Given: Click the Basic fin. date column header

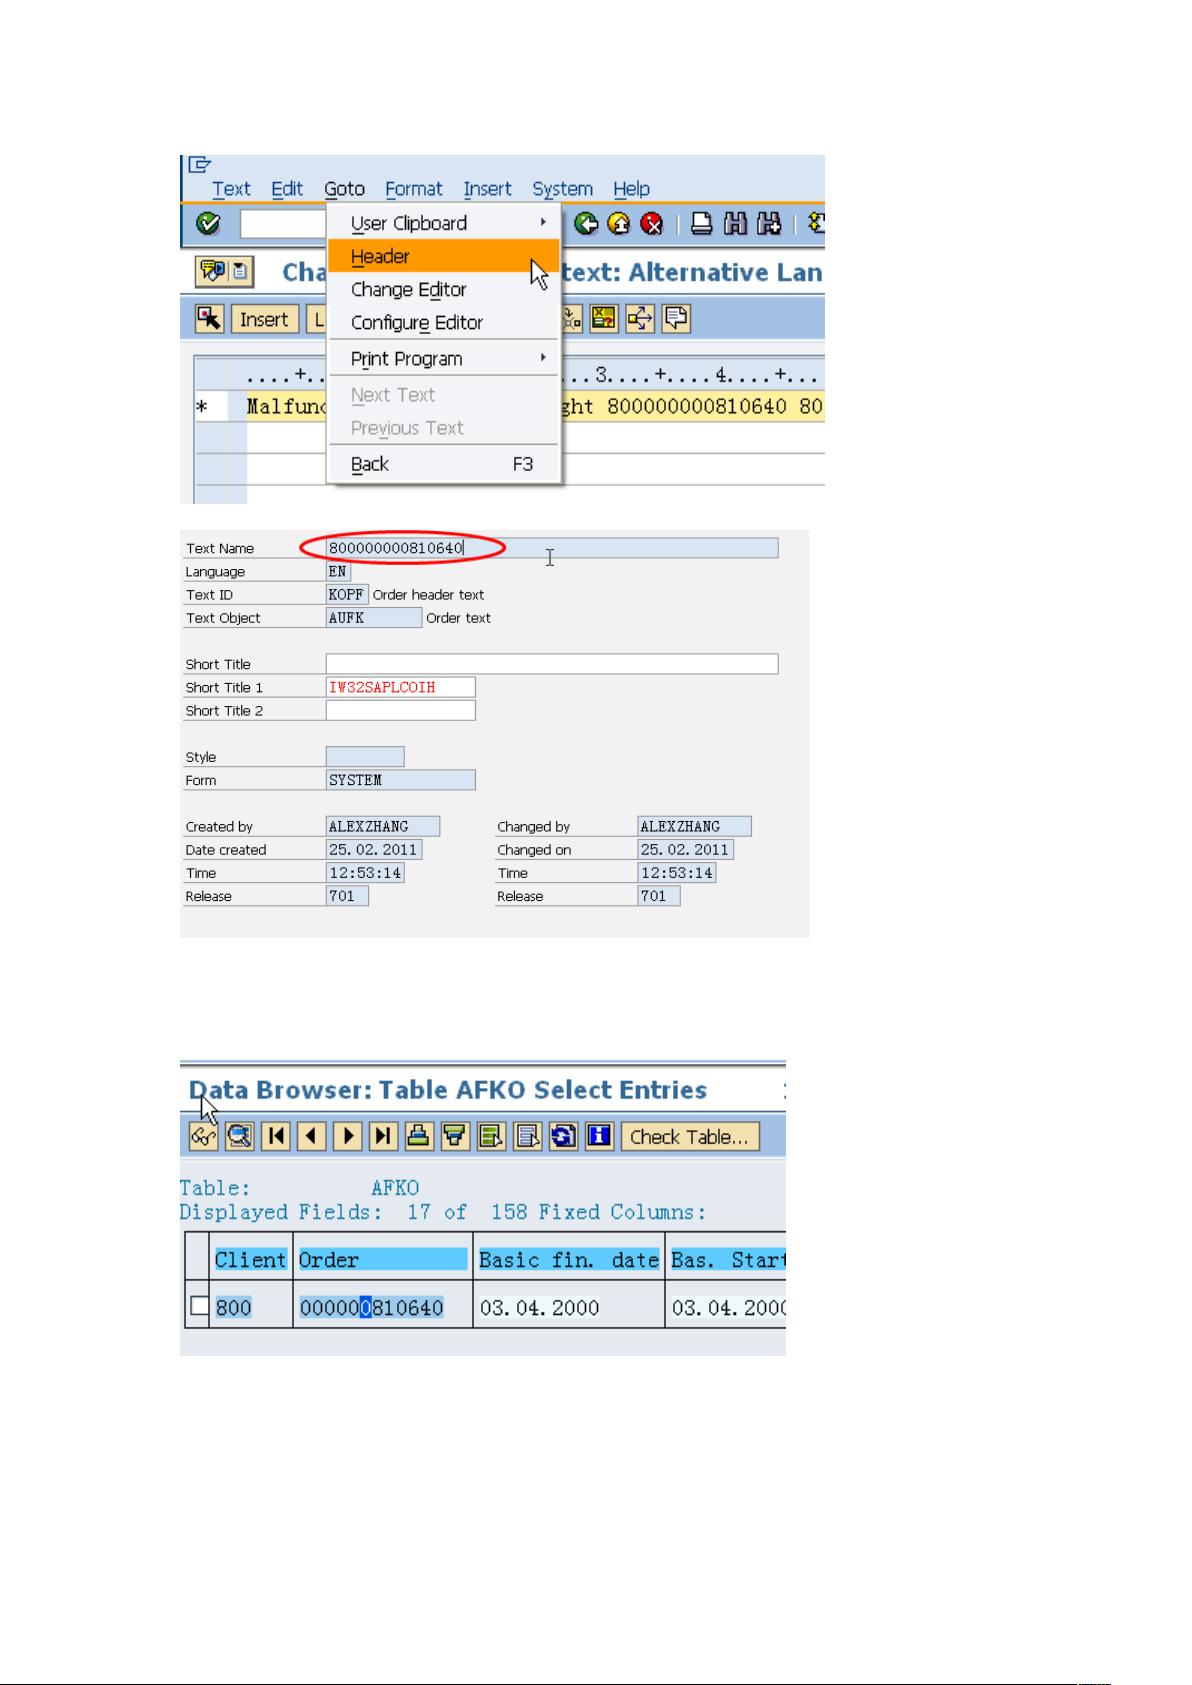Looking at the screenshot, I should point(569,1260).
